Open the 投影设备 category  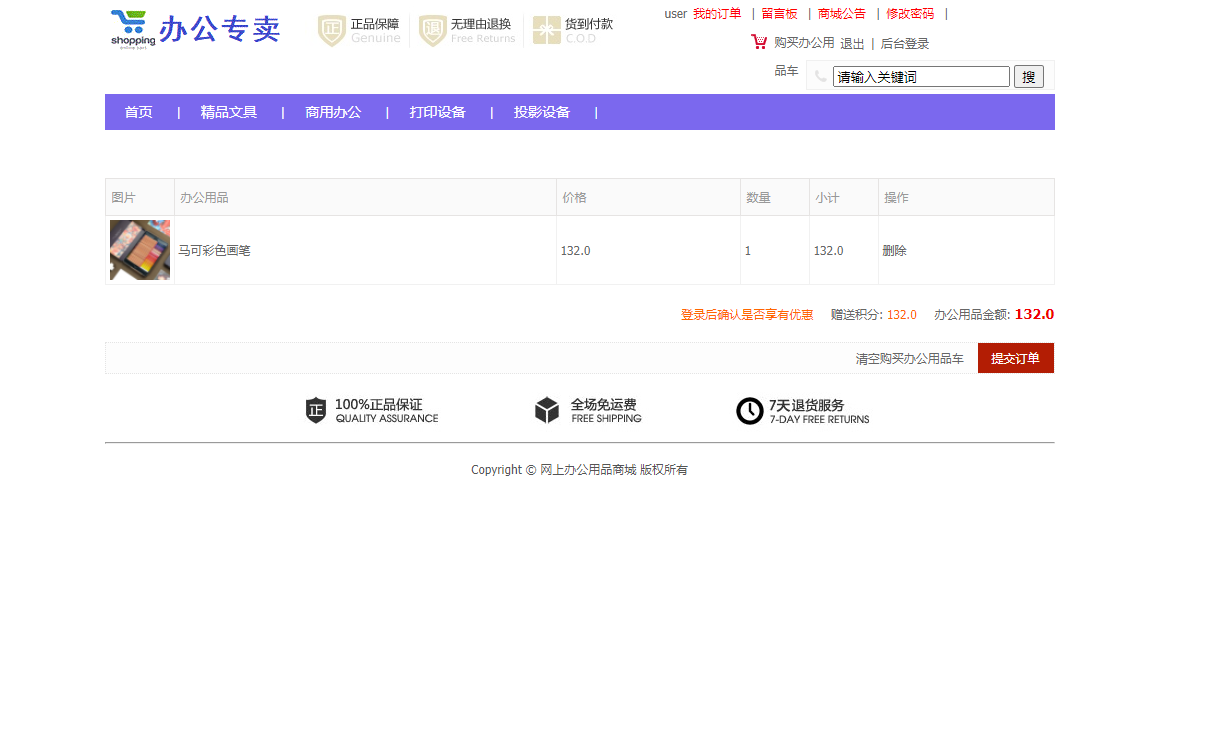pyautogui.click(x=541, y=112)
